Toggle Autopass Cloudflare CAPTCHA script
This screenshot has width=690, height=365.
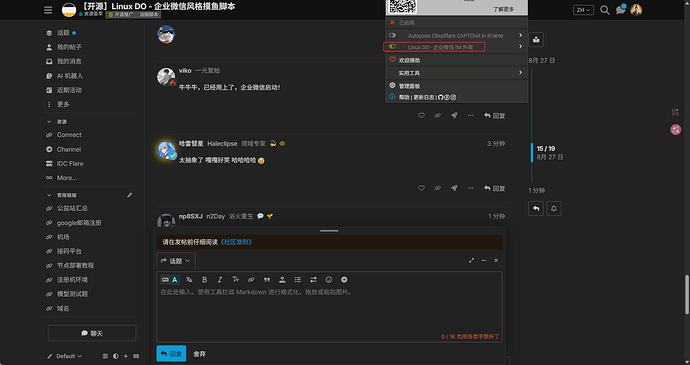[x=393, y=35]
